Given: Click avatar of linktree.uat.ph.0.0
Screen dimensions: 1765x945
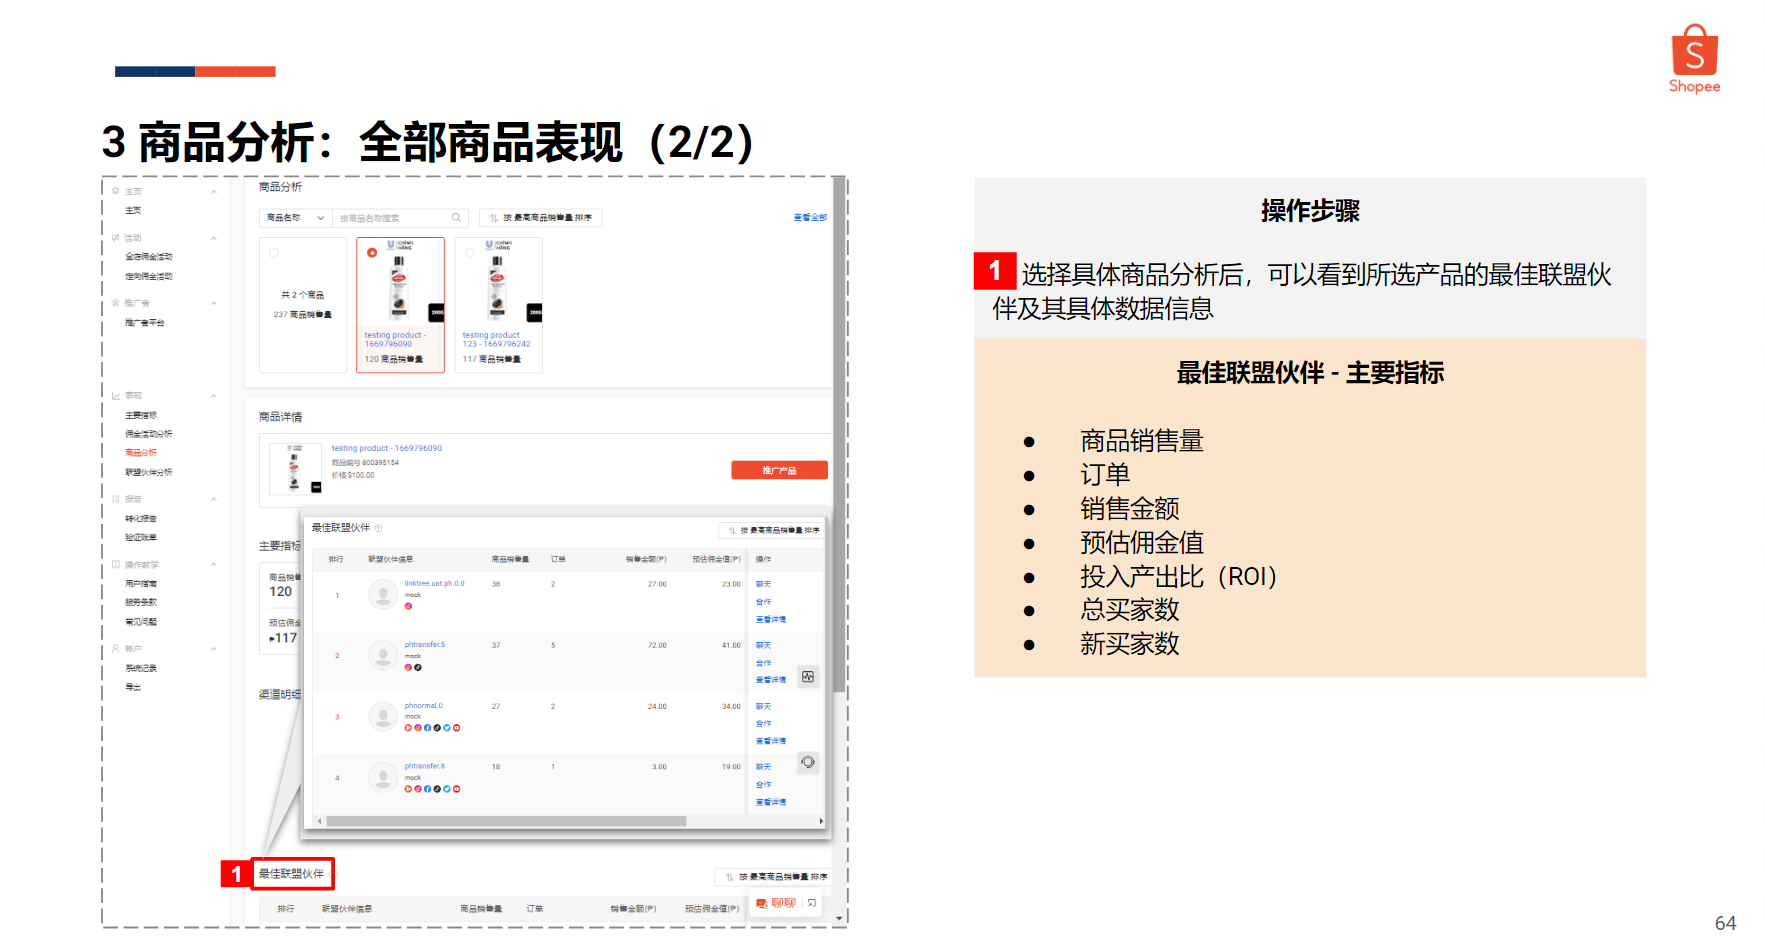Looking at the screenshot, I should click(382, 595).
